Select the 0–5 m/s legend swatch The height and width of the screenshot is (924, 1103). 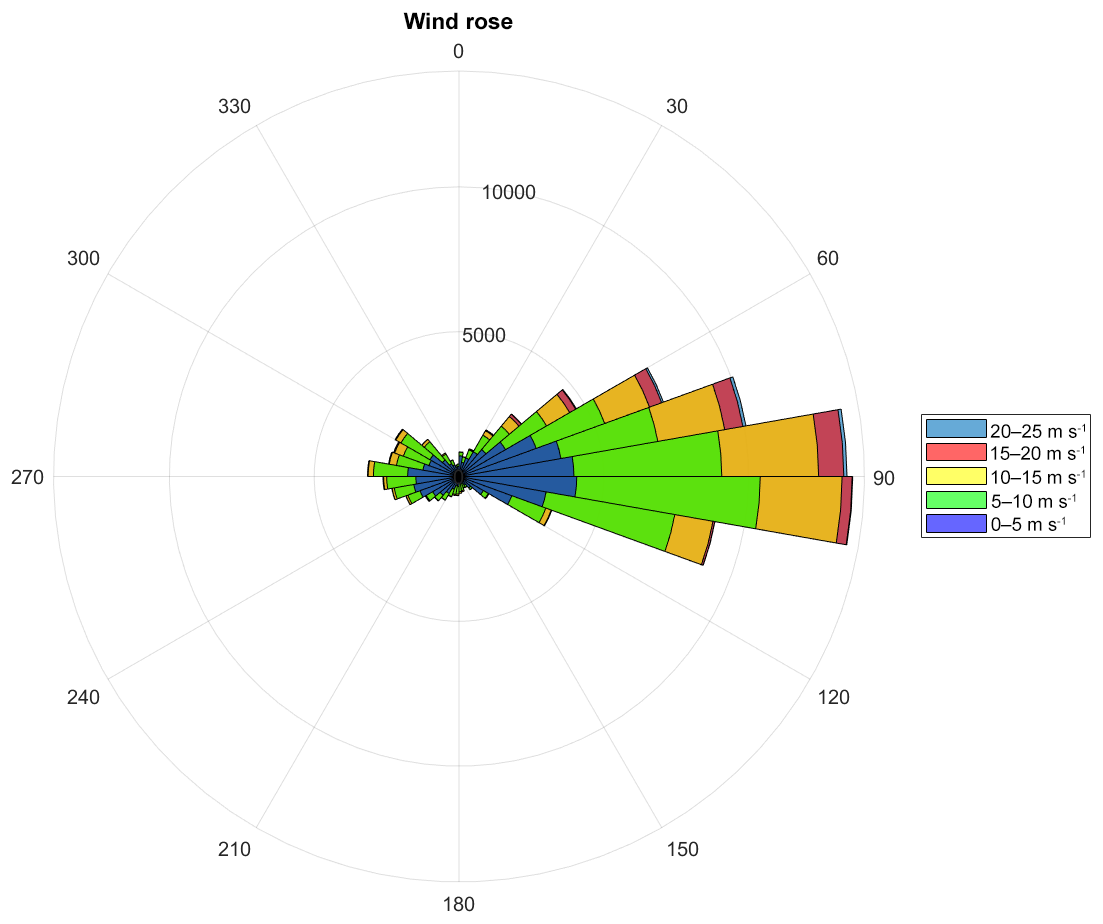click(956, 522)
